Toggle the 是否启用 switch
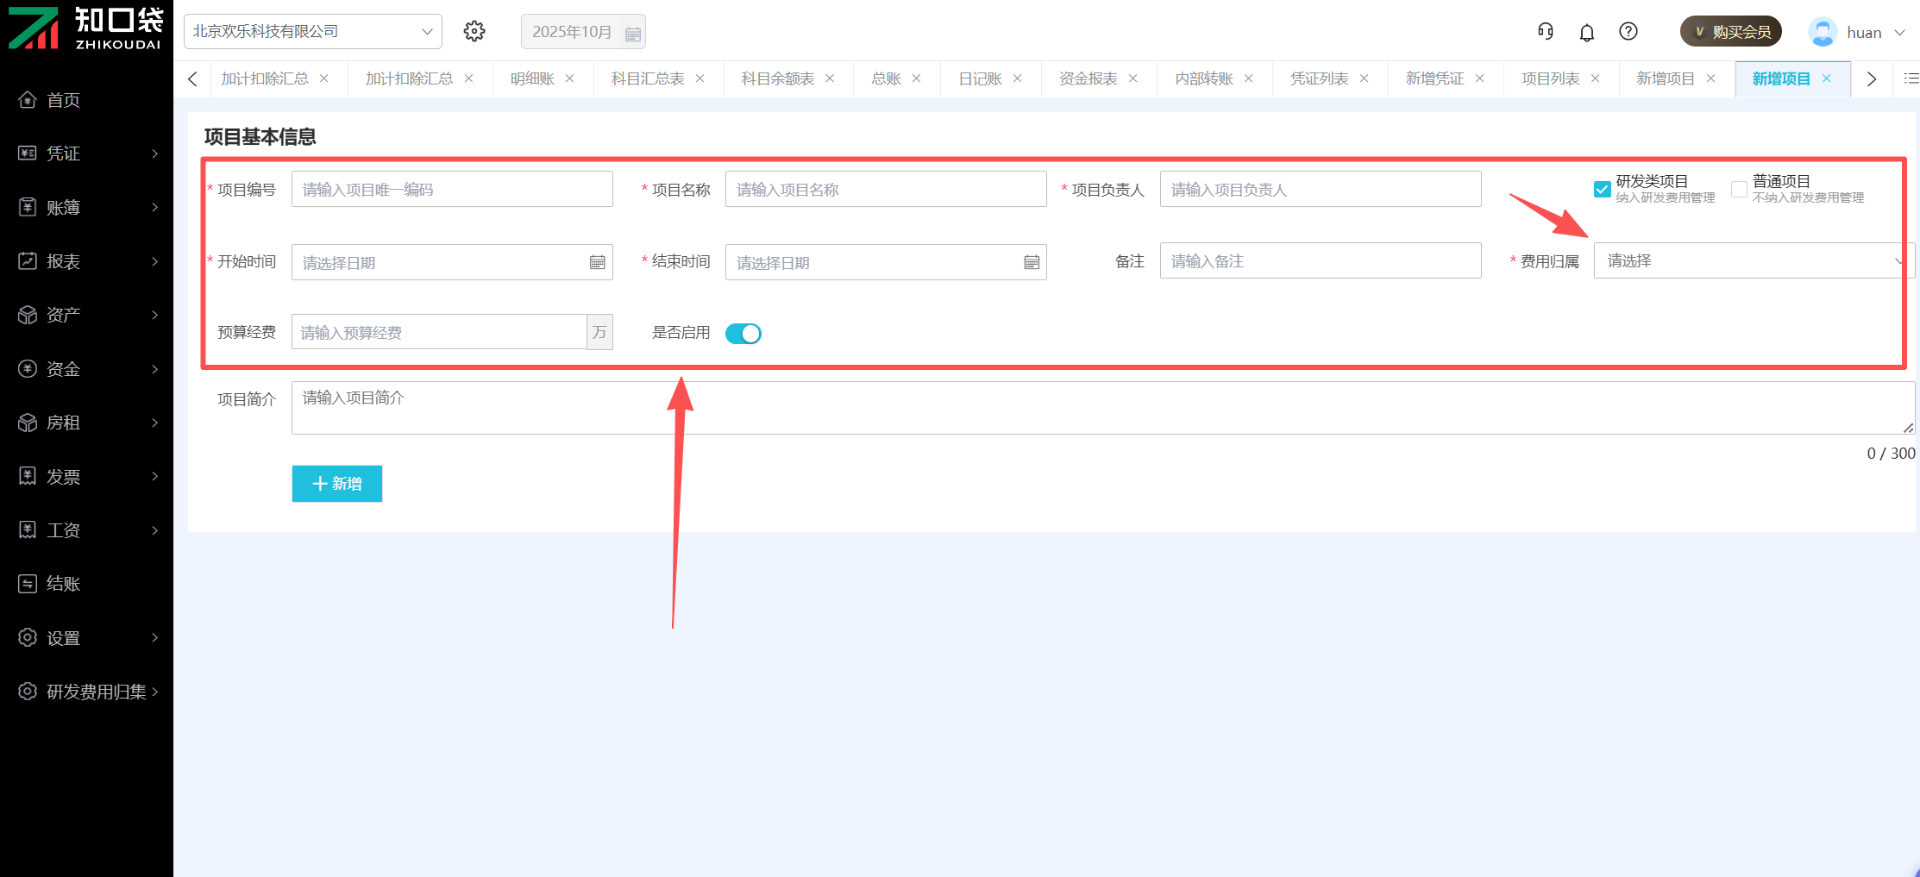 pos(743,334)
